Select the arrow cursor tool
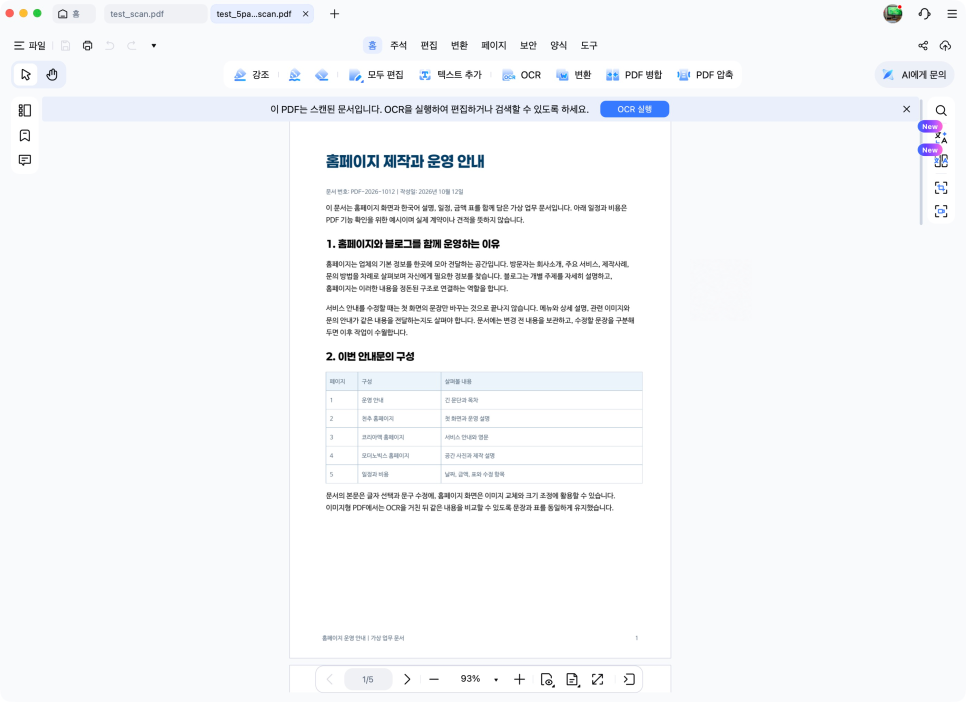 click(25, 75)
